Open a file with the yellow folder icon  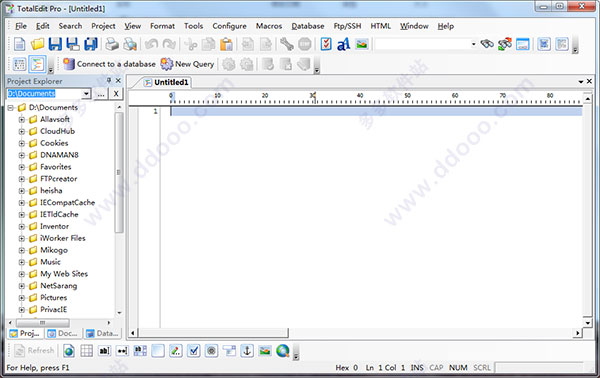(38, 44)
